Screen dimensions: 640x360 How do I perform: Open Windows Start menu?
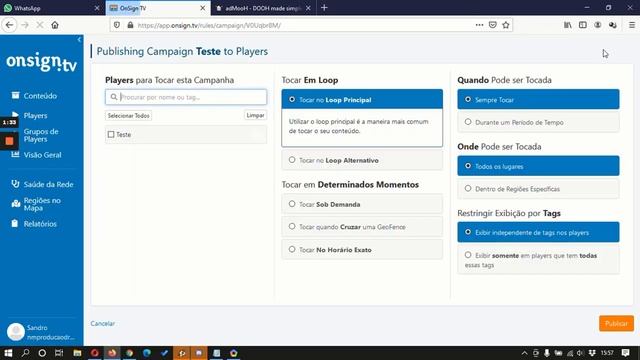pos(8,353)
